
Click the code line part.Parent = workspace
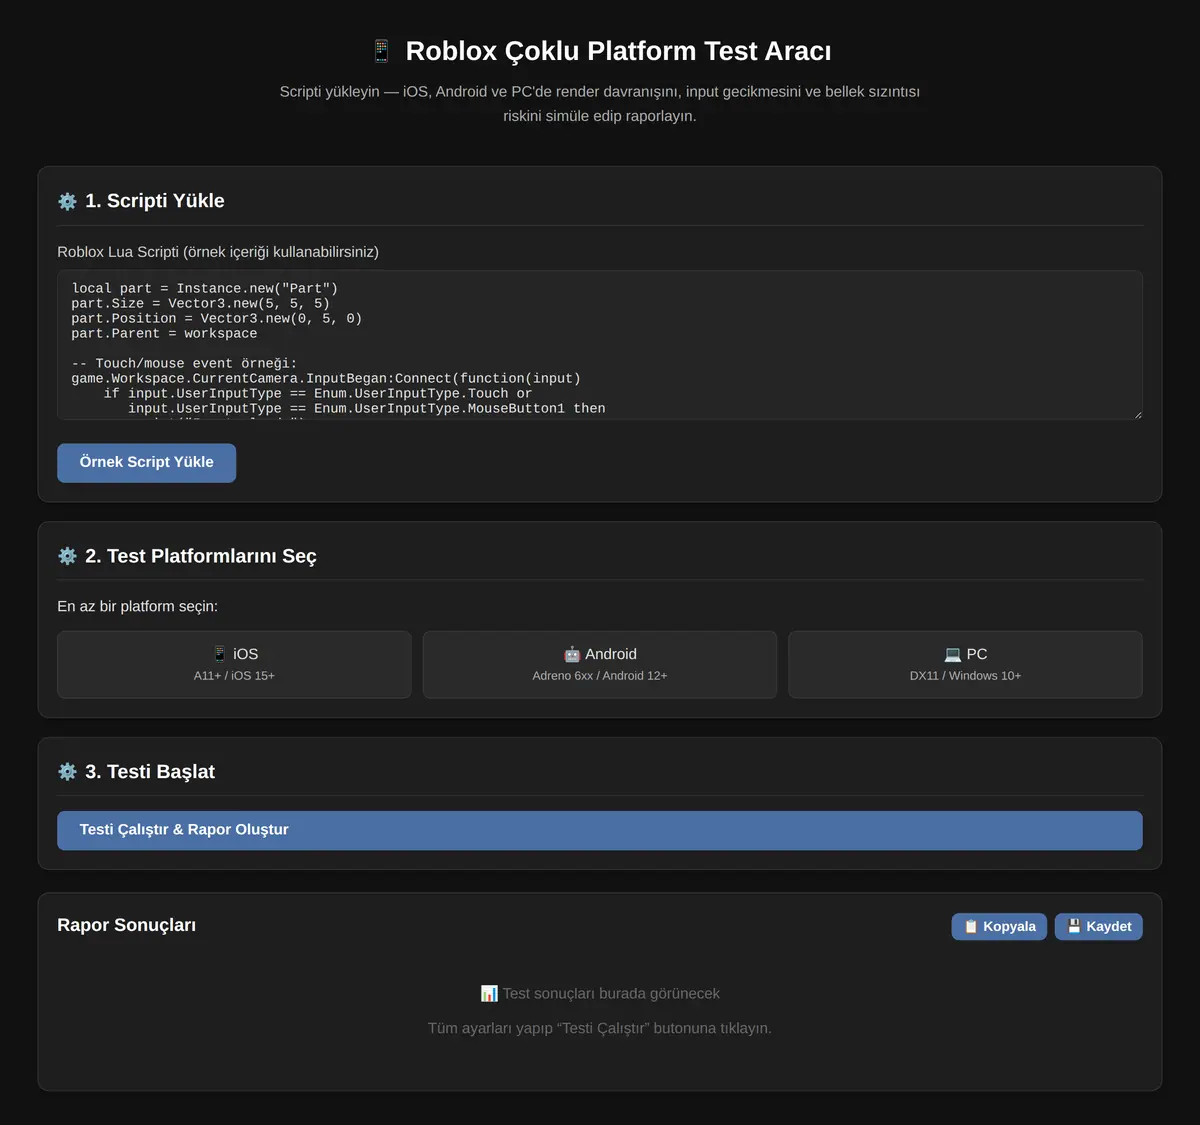coord(164,334)
